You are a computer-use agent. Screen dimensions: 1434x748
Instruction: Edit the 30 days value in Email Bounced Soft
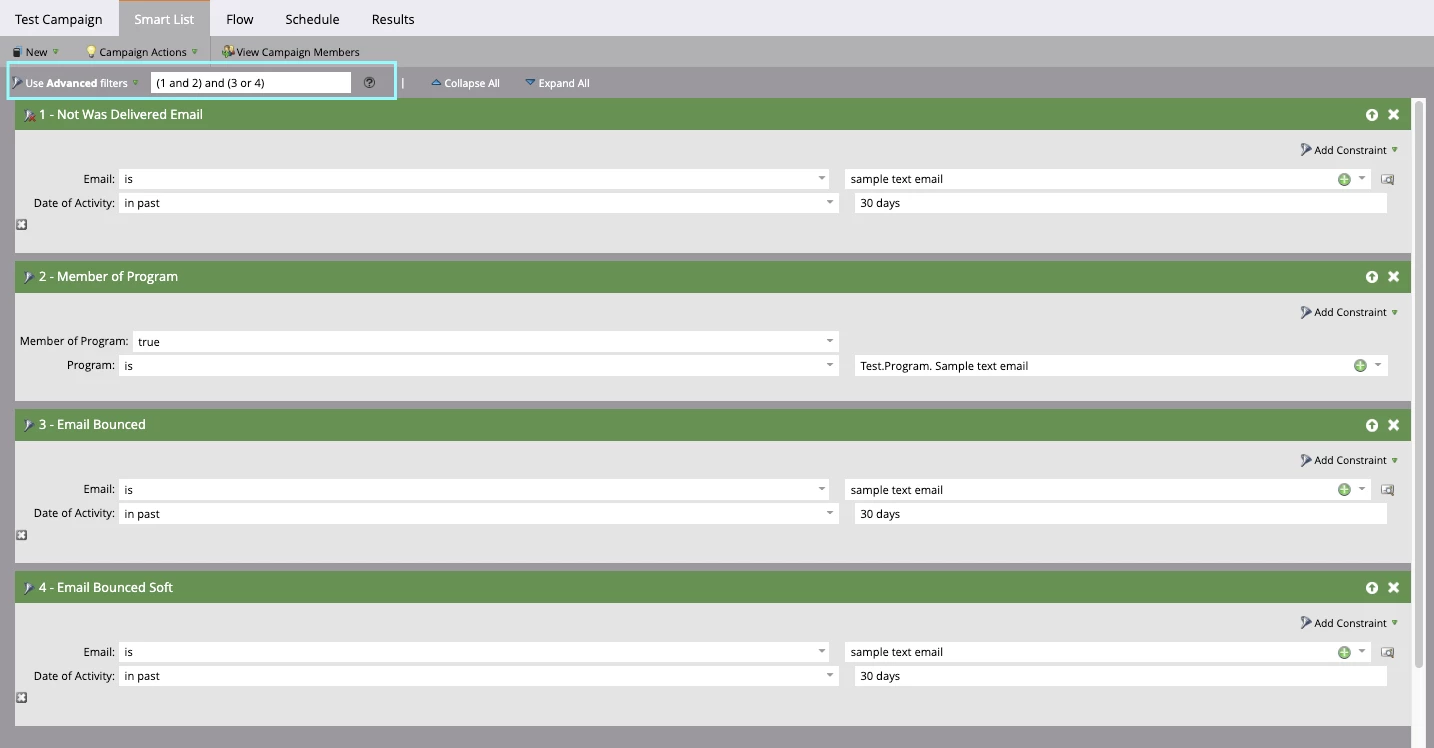click(1121, 676)
